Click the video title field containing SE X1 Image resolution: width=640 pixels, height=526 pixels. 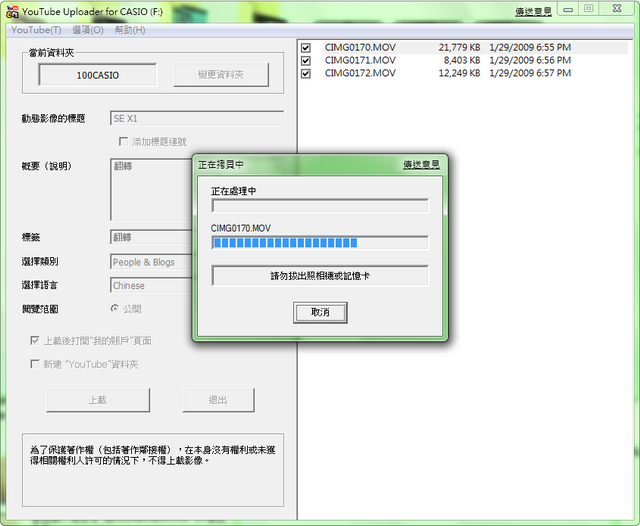pyautogui.click(x=197, y=118)
